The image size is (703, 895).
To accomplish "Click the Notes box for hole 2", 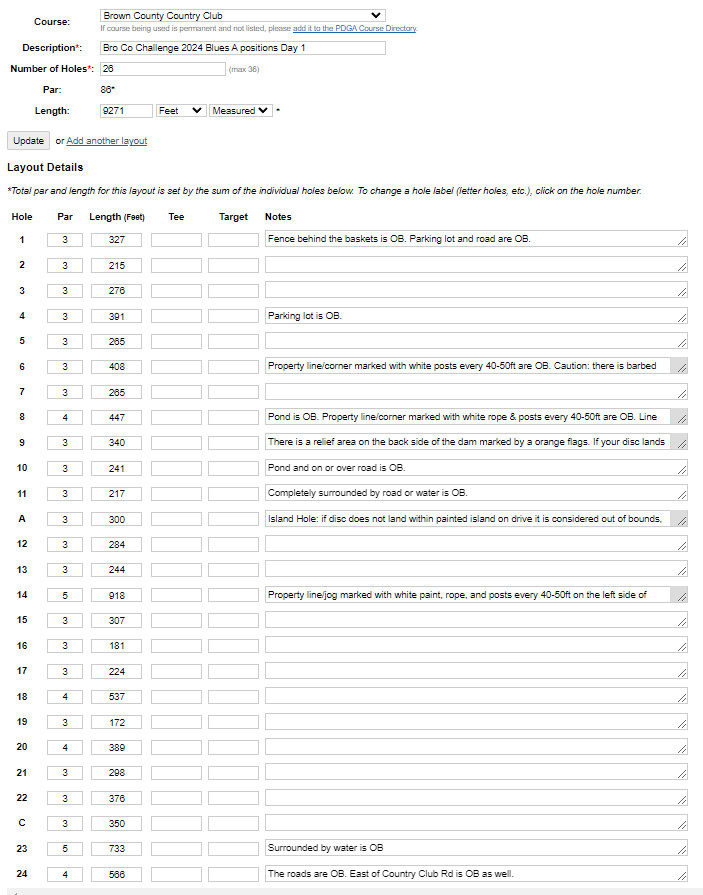I will (476, 264).
